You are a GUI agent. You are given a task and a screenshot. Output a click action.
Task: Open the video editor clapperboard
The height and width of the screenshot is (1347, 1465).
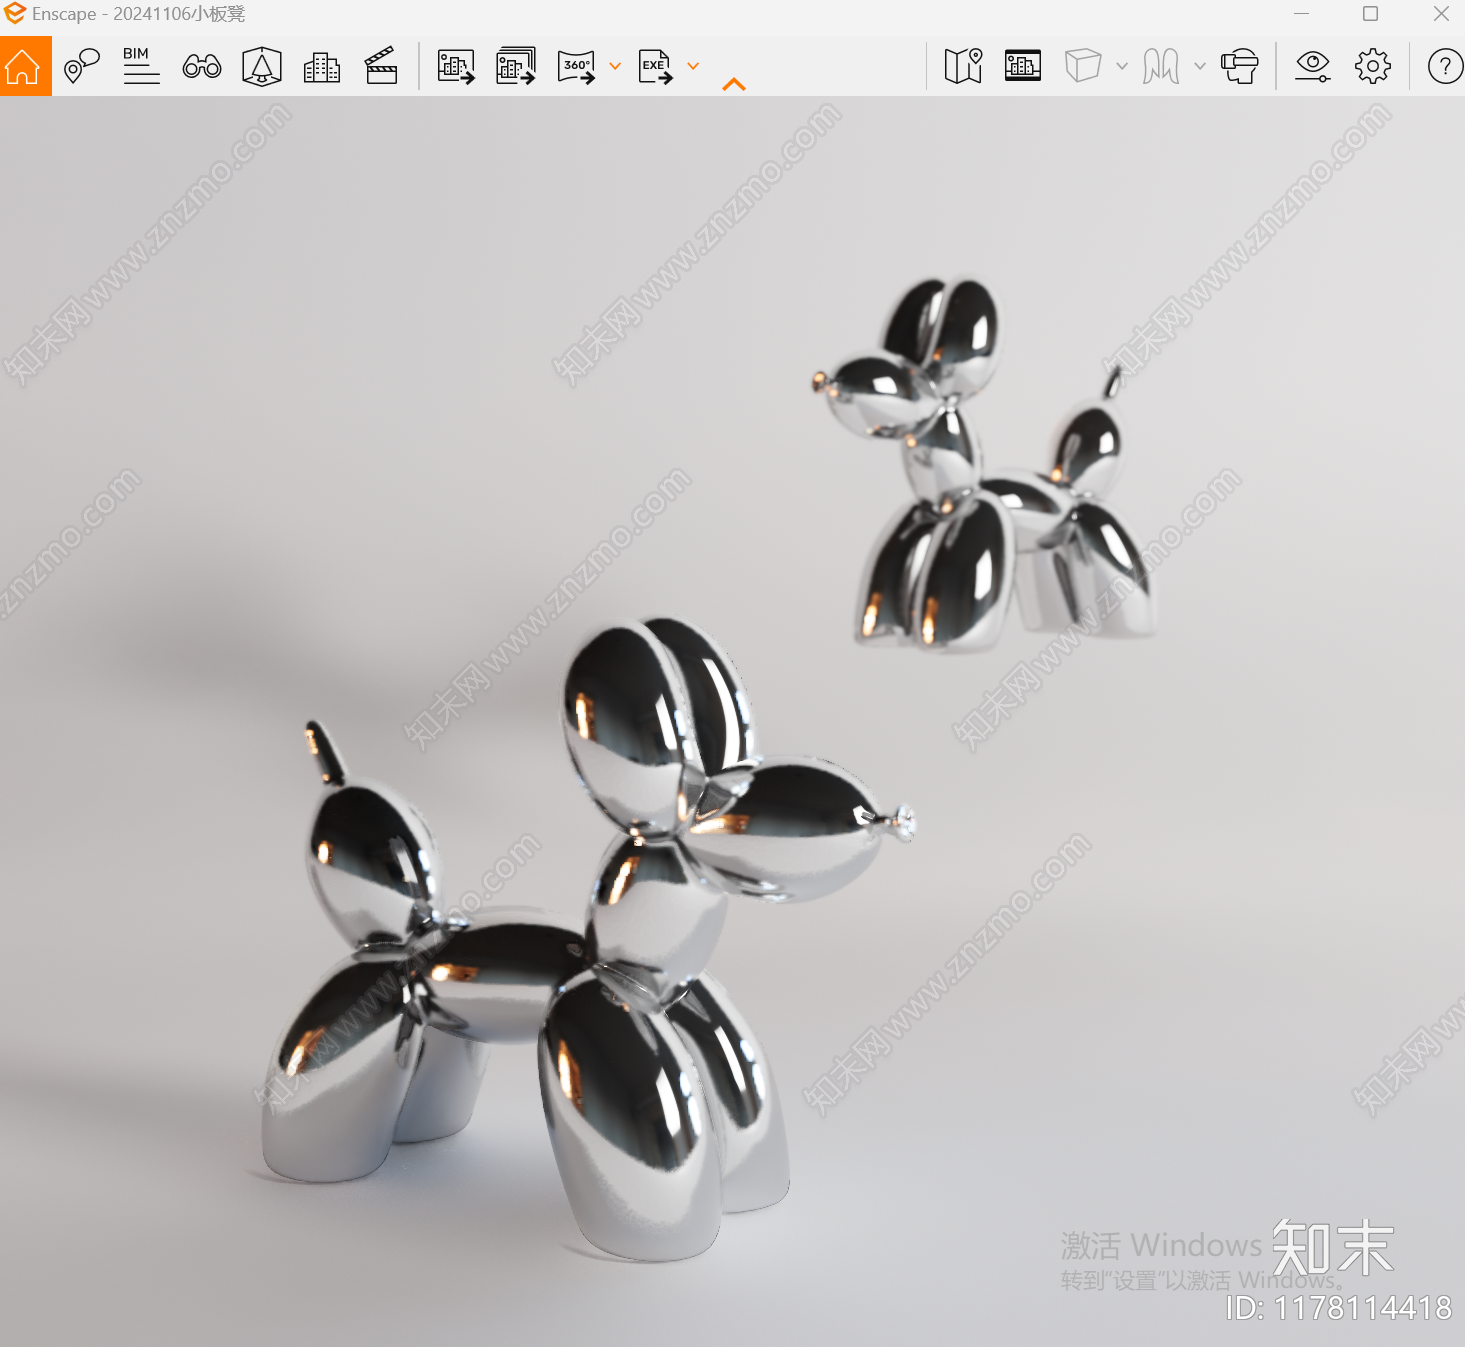(382, 67)
